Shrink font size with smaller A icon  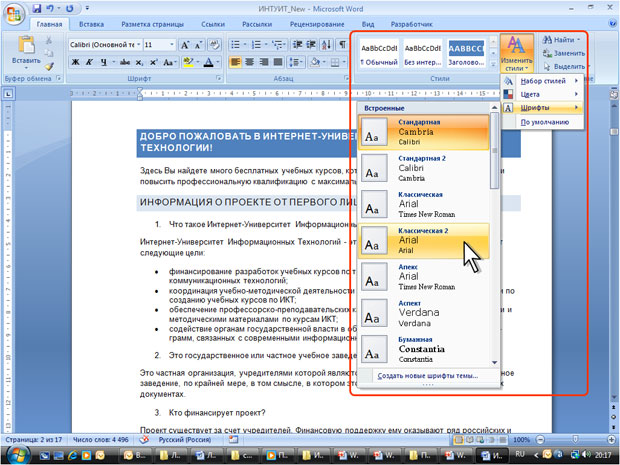click(198, 45)
